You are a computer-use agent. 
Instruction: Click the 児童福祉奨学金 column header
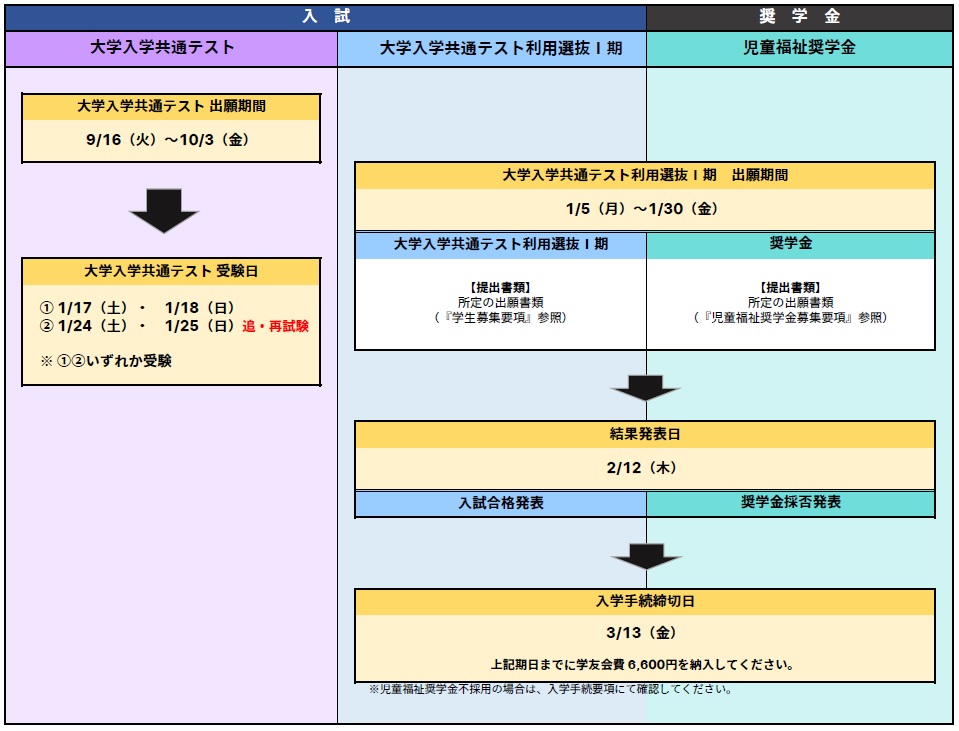pyautogui.click(x=799, y=48)
